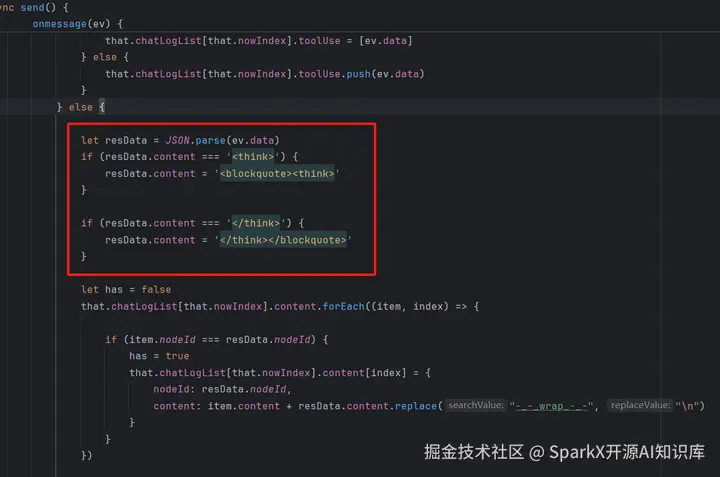Click the parse method in JSON.parse(ev.data)
720x477 pixels.
210,140
